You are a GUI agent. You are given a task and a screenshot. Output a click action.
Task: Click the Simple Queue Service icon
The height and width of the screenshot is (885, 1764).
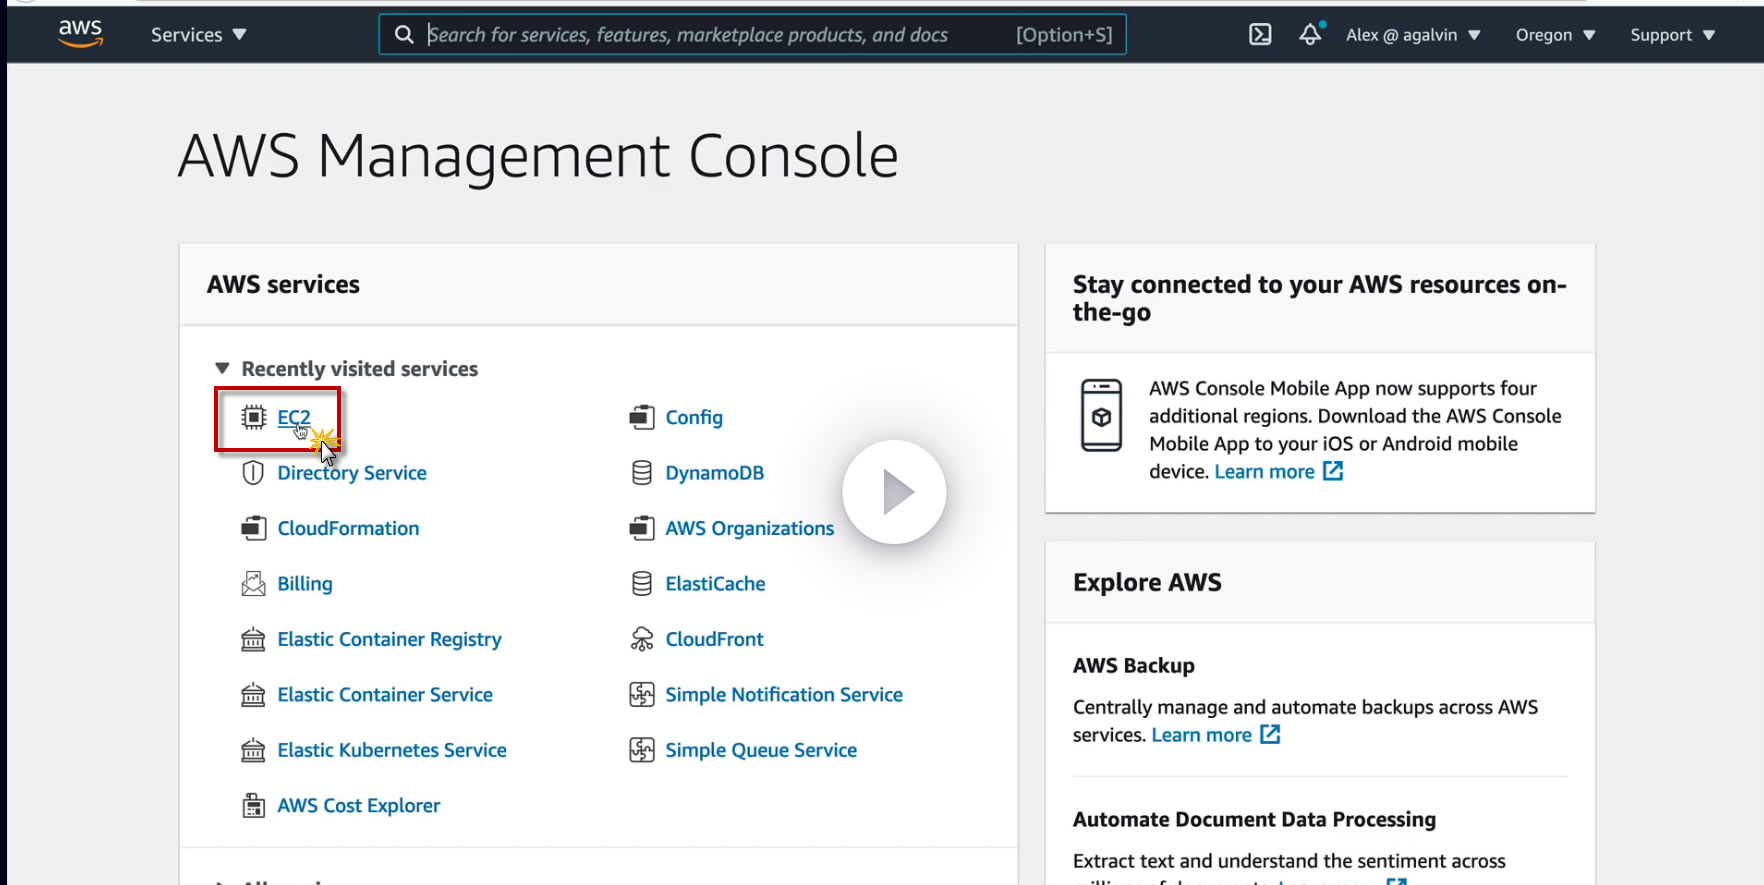click(x=642, y=750)
